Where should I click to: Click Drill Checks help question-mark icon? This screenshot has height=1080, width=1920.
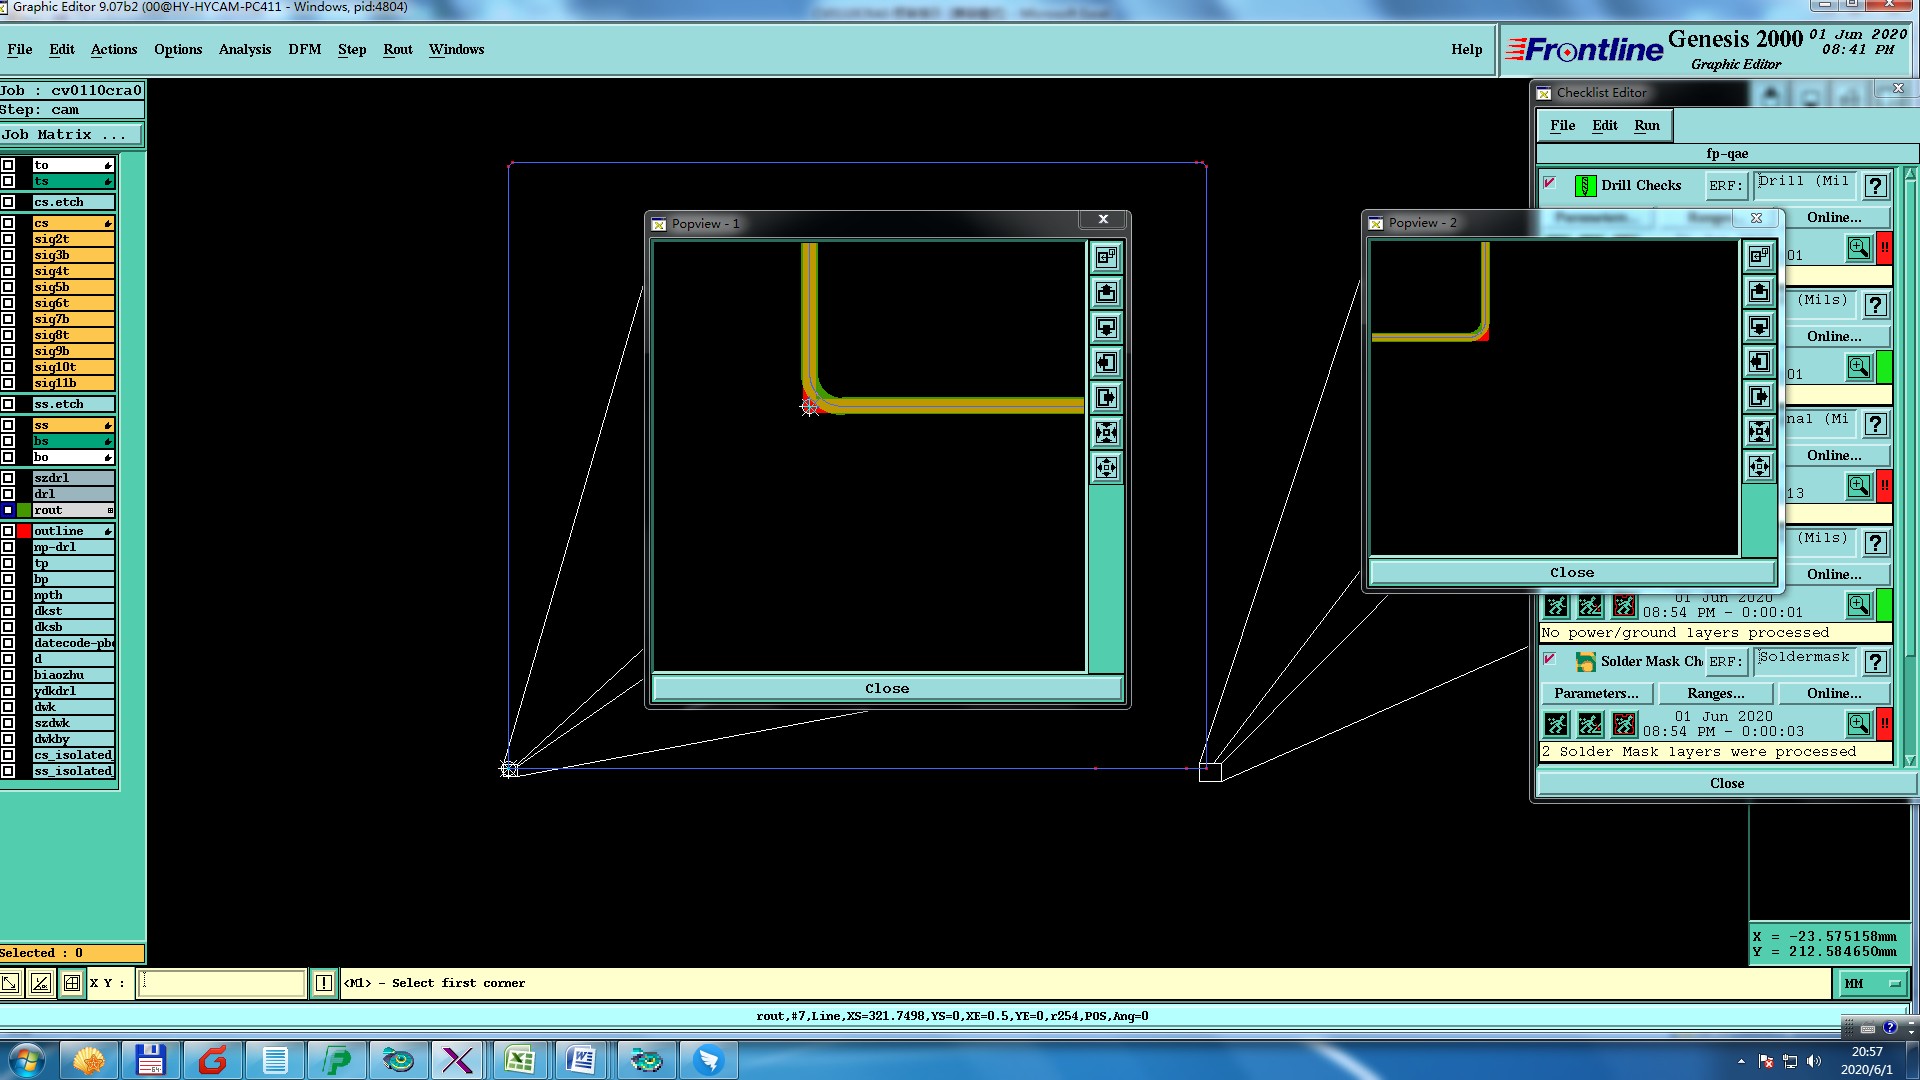[x=1875, y=186]
